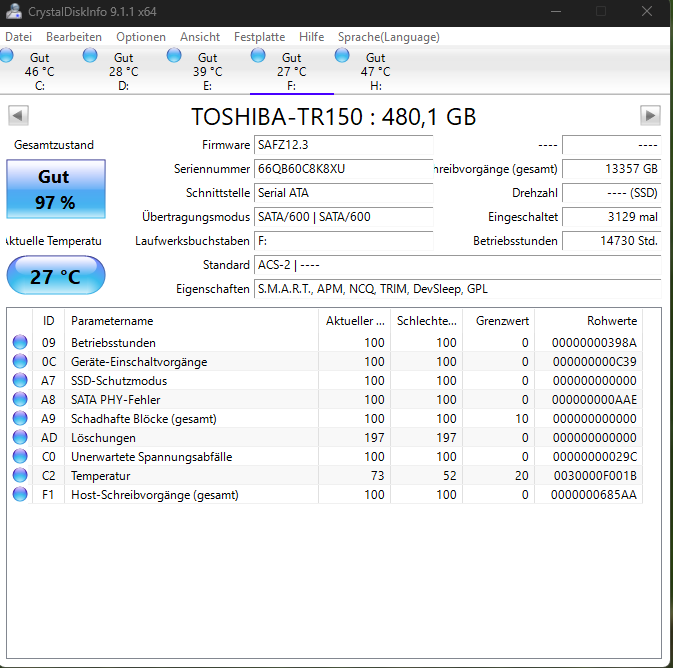Screen dimensions: 673x668
Task: Switch to drive C: at 46 °C
Action: tap(39, 71)
